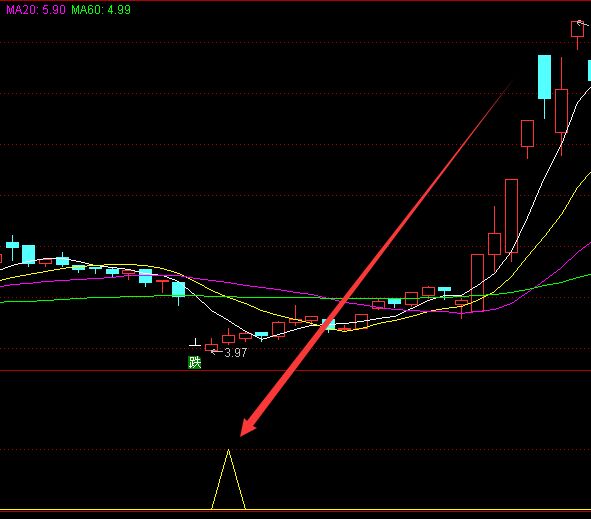Click the red candle directly above 3.97 arrow
The image size is (591, 519).
click(211, 346)
